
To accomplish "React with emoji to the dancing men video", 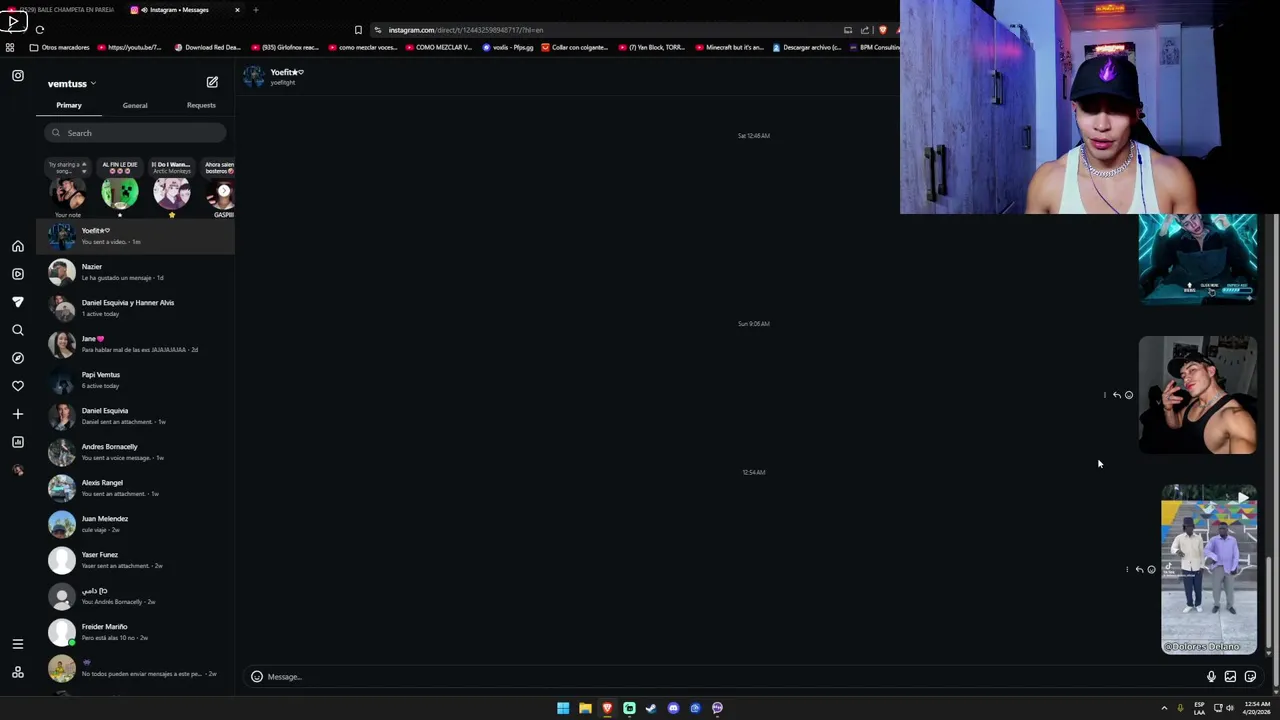I will coord(1151,570).
